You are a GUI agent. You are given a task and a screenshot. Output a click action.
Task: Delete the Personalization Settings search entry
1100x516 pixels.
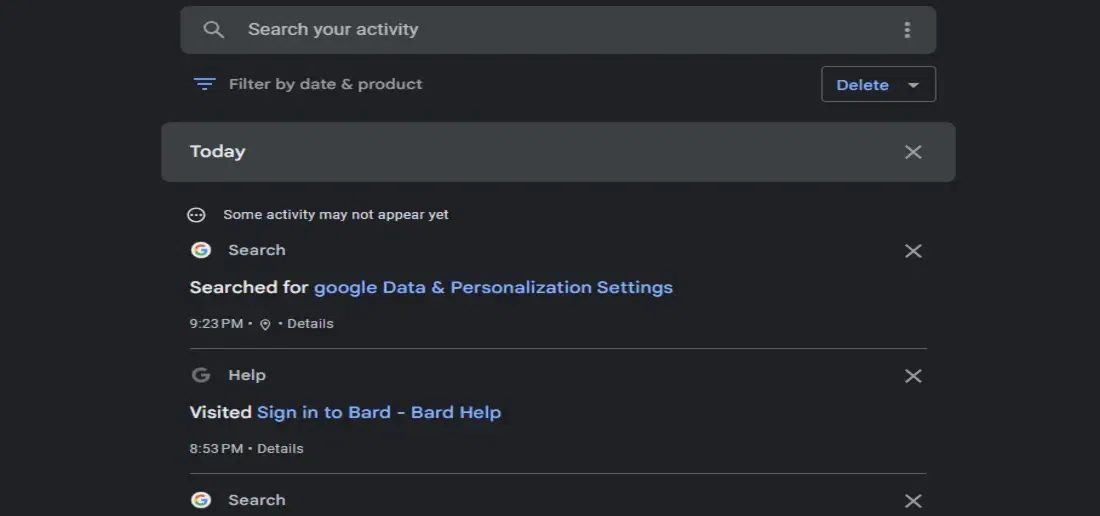click(913, 251)
